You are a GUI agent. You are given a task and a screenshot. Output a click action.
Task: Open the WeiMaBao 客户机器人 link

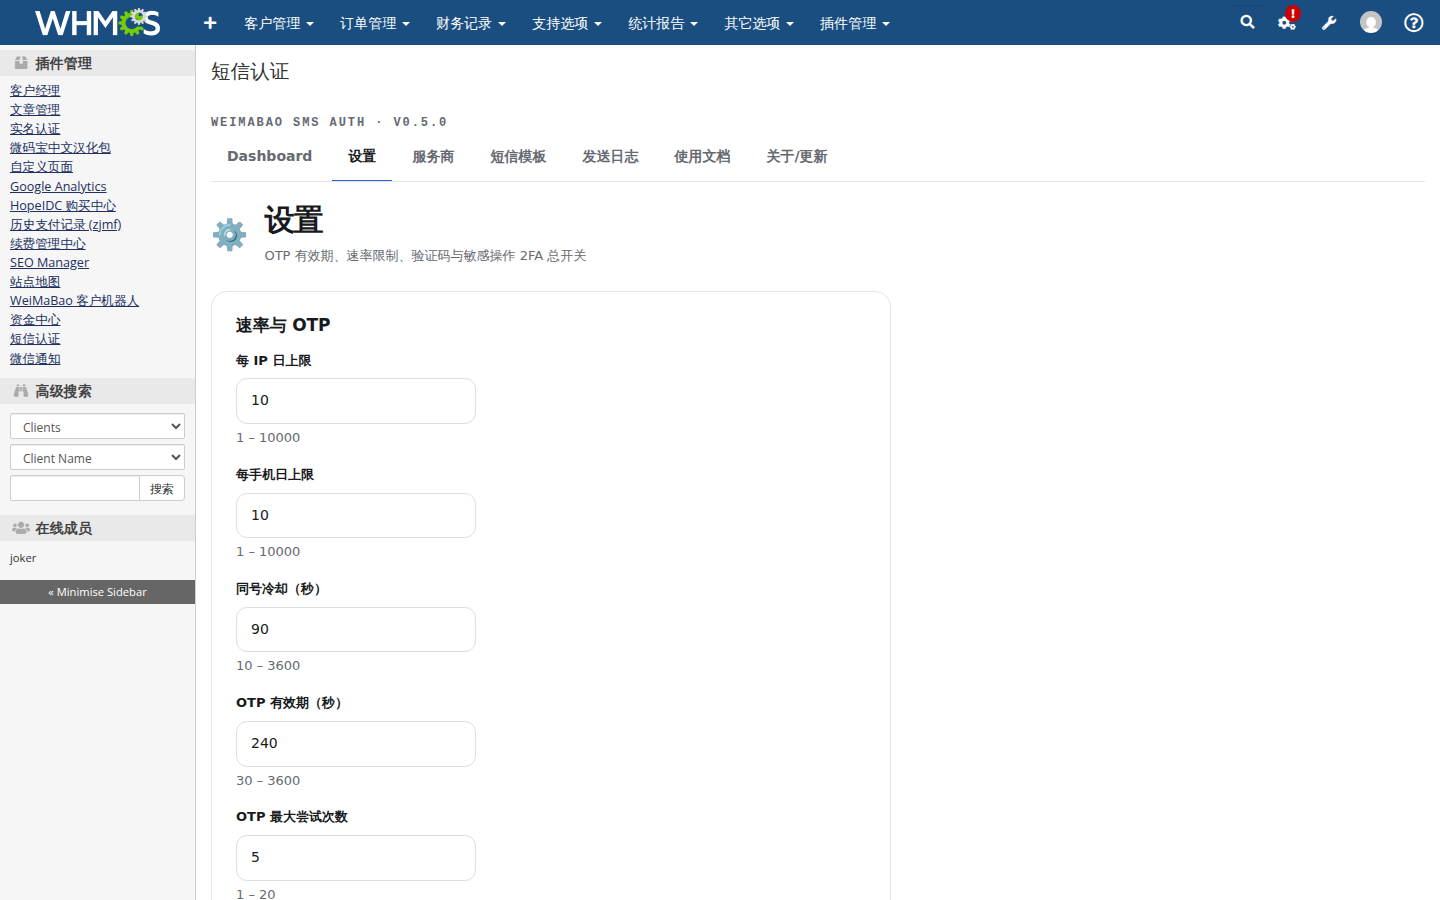[x=74, y=300]
